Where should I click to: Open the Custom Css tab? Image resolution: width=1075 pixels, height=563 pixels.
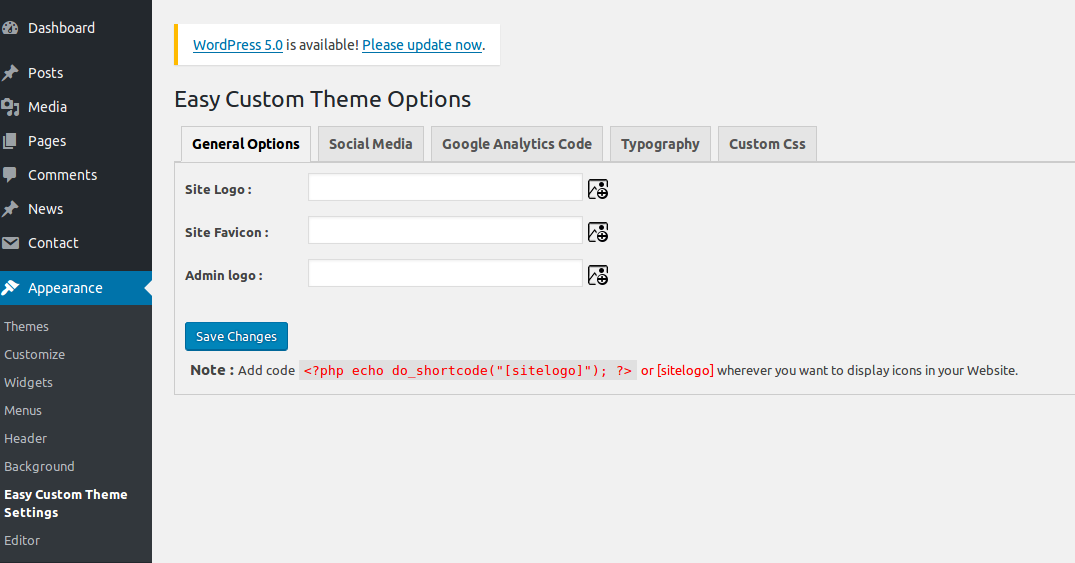tap(767, 144)
